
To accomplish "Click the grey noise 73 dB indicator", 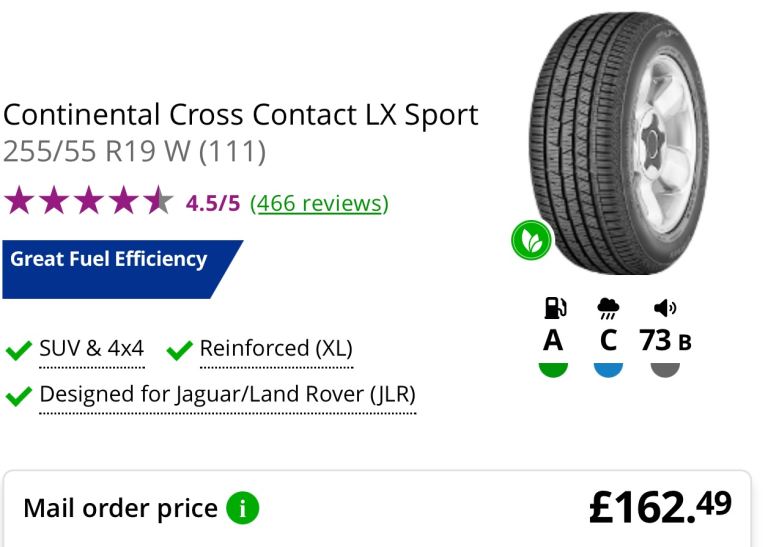I will click(x=665, y=367).
